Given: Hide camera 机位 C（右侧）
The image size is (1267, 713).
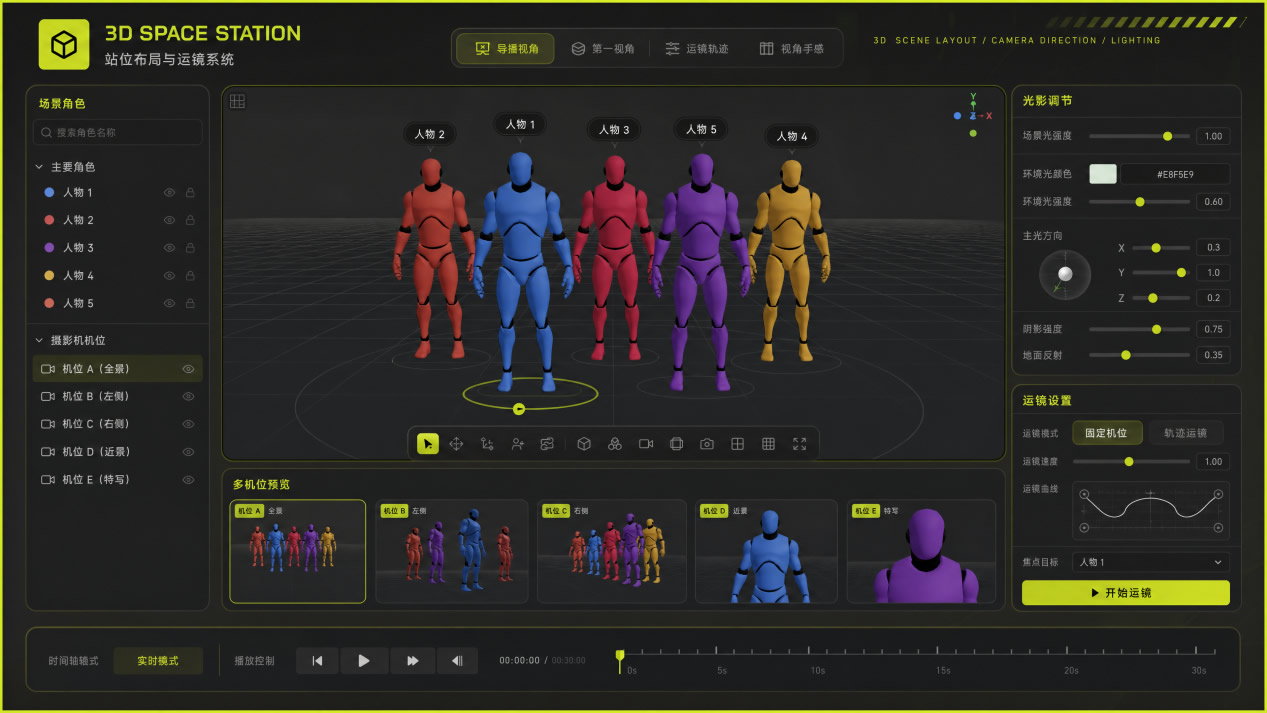Looking at the screenshot, I should tap(188, 424).
